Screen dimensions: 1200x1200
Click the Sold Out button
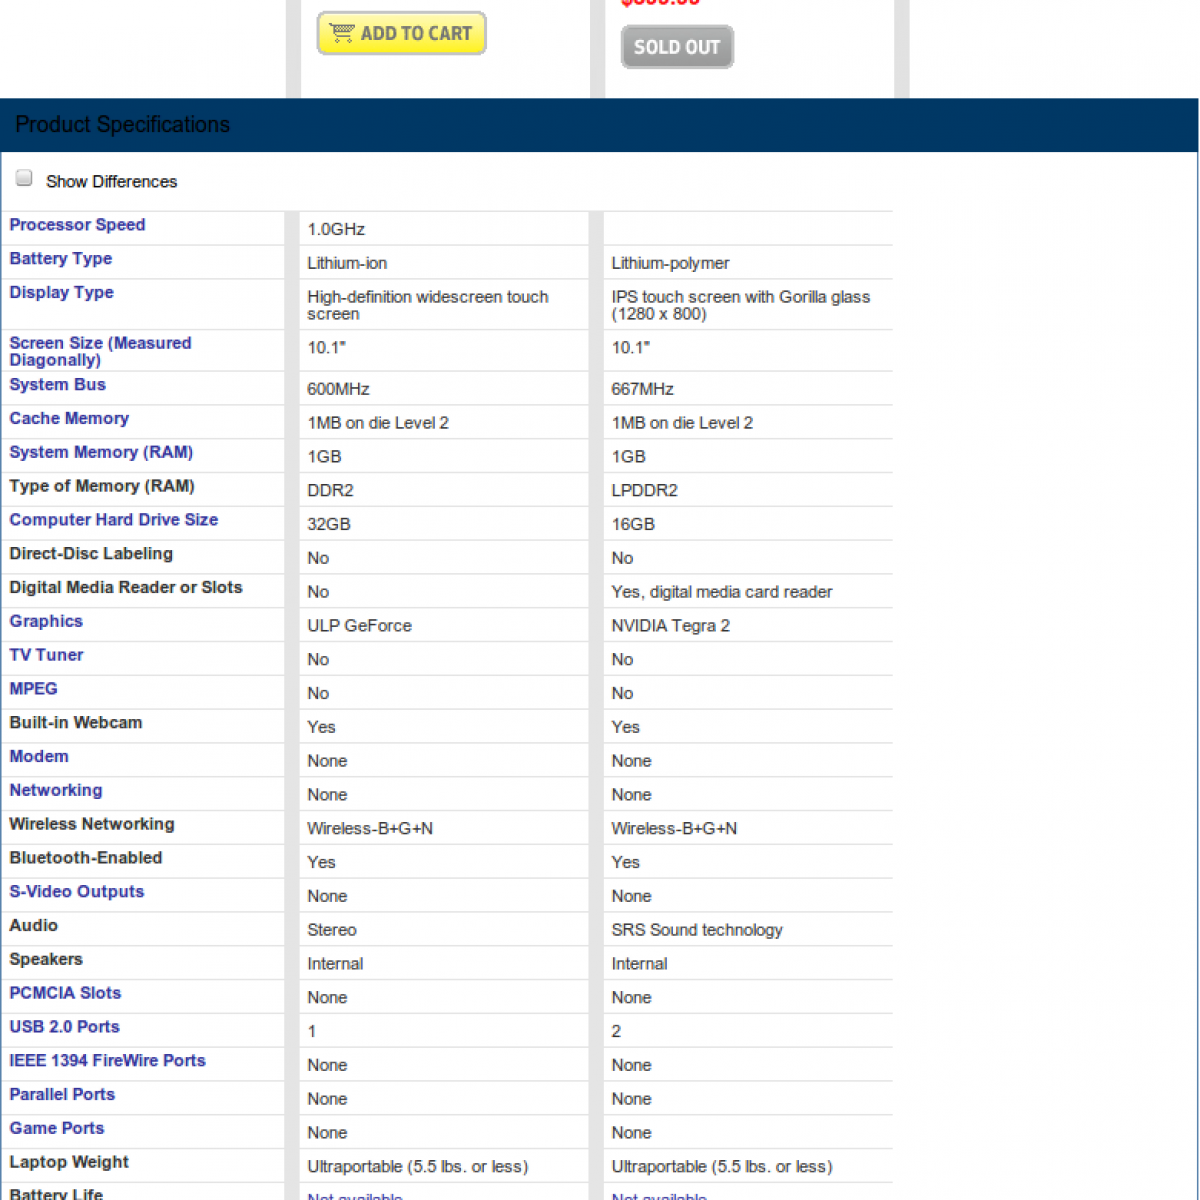(677, 47)
